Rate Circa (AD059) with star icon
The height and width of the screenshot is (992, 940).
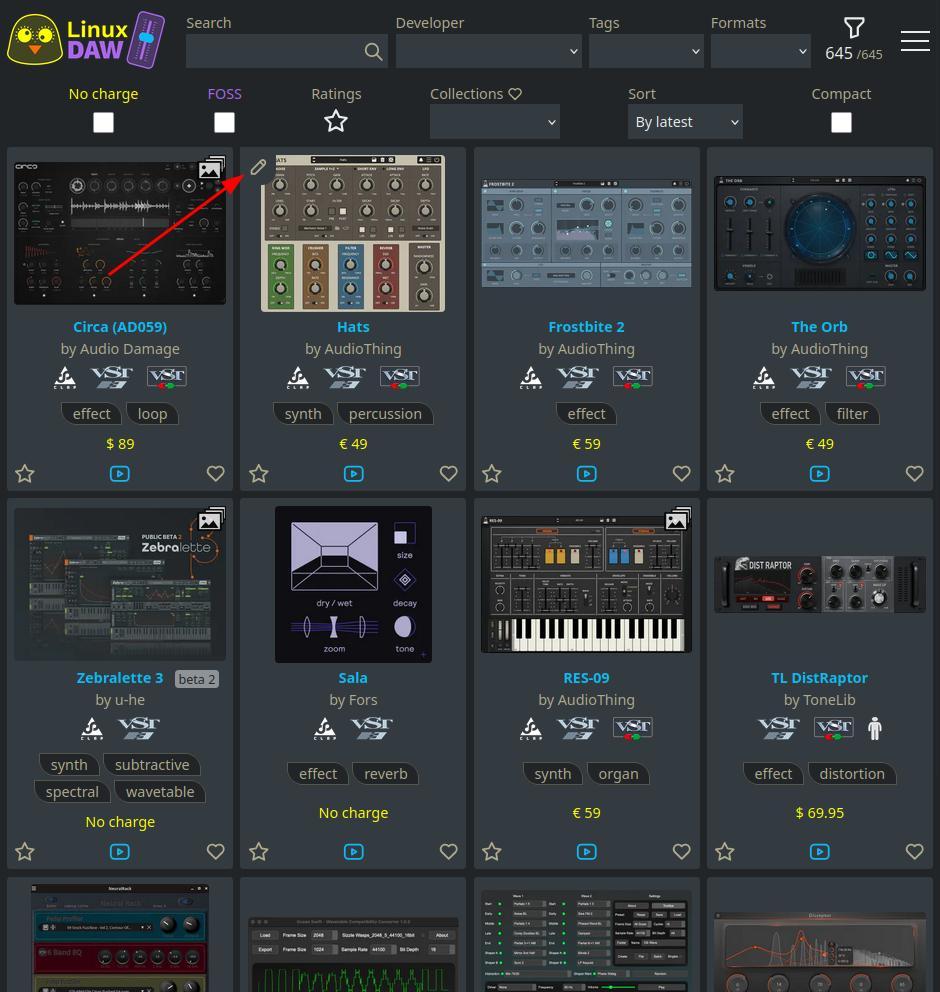click(25, 474)
